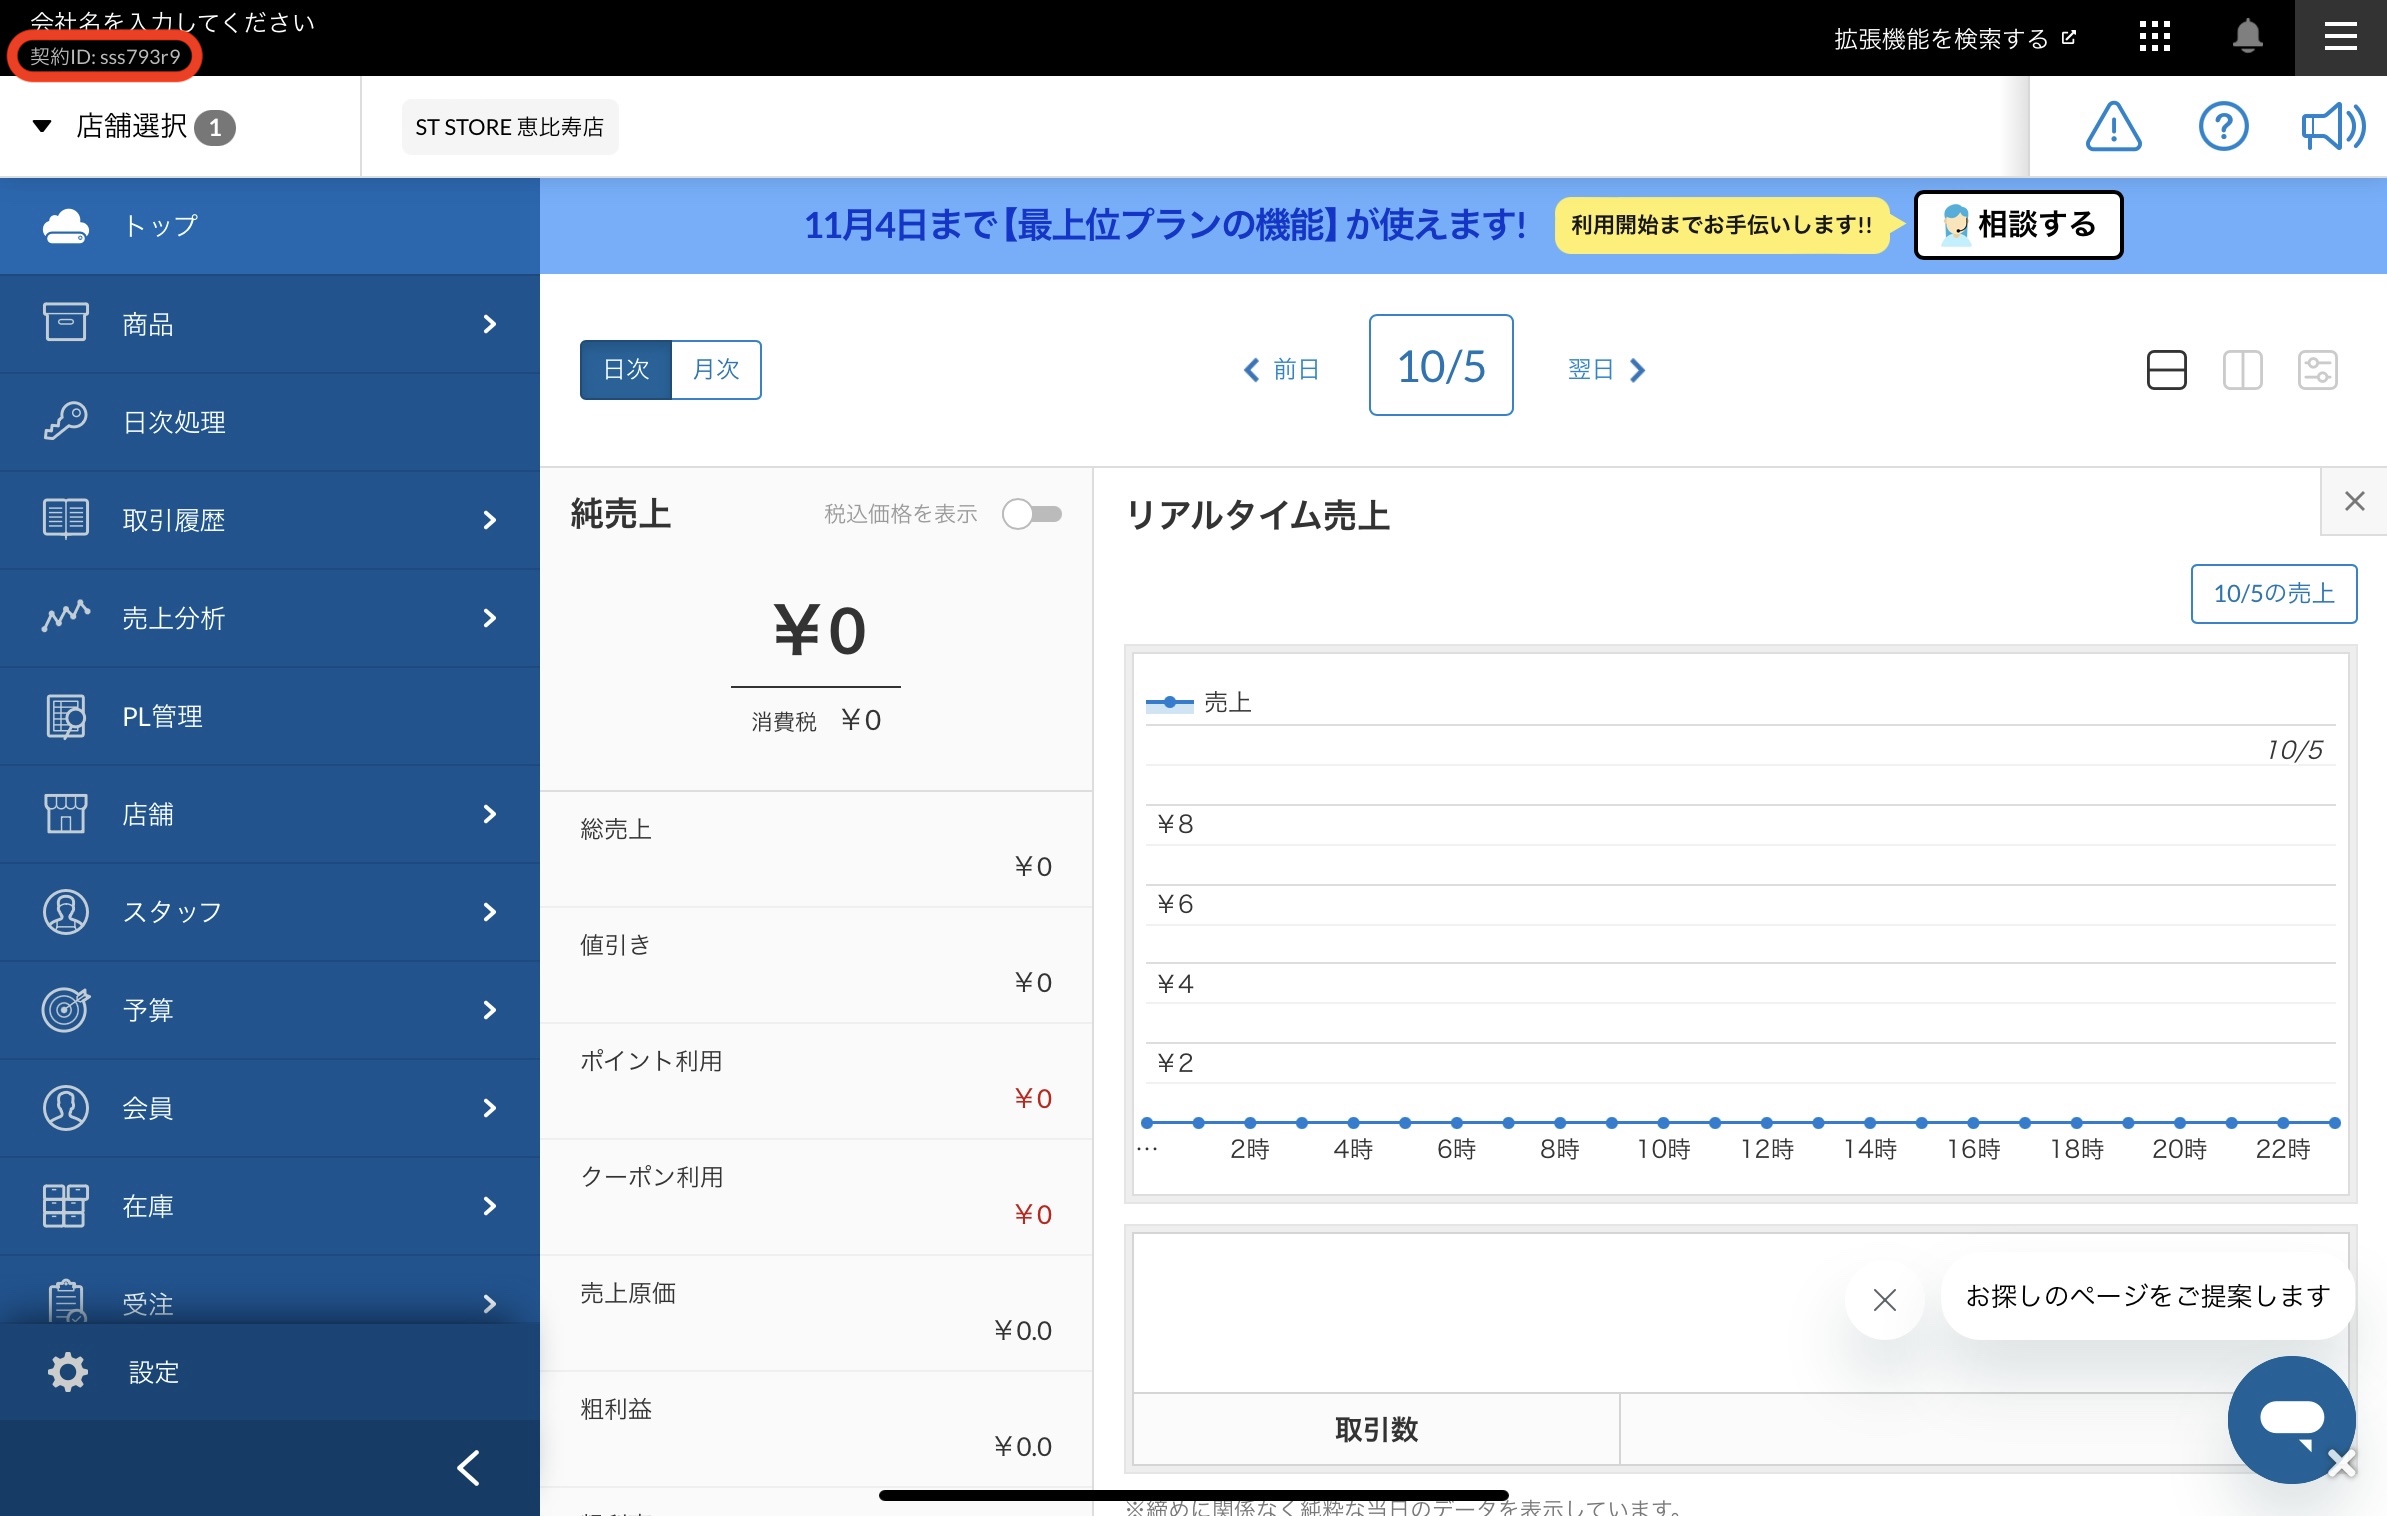
Task: Open the 10/5 date picker field
Action: click(x=1440, y=366)
